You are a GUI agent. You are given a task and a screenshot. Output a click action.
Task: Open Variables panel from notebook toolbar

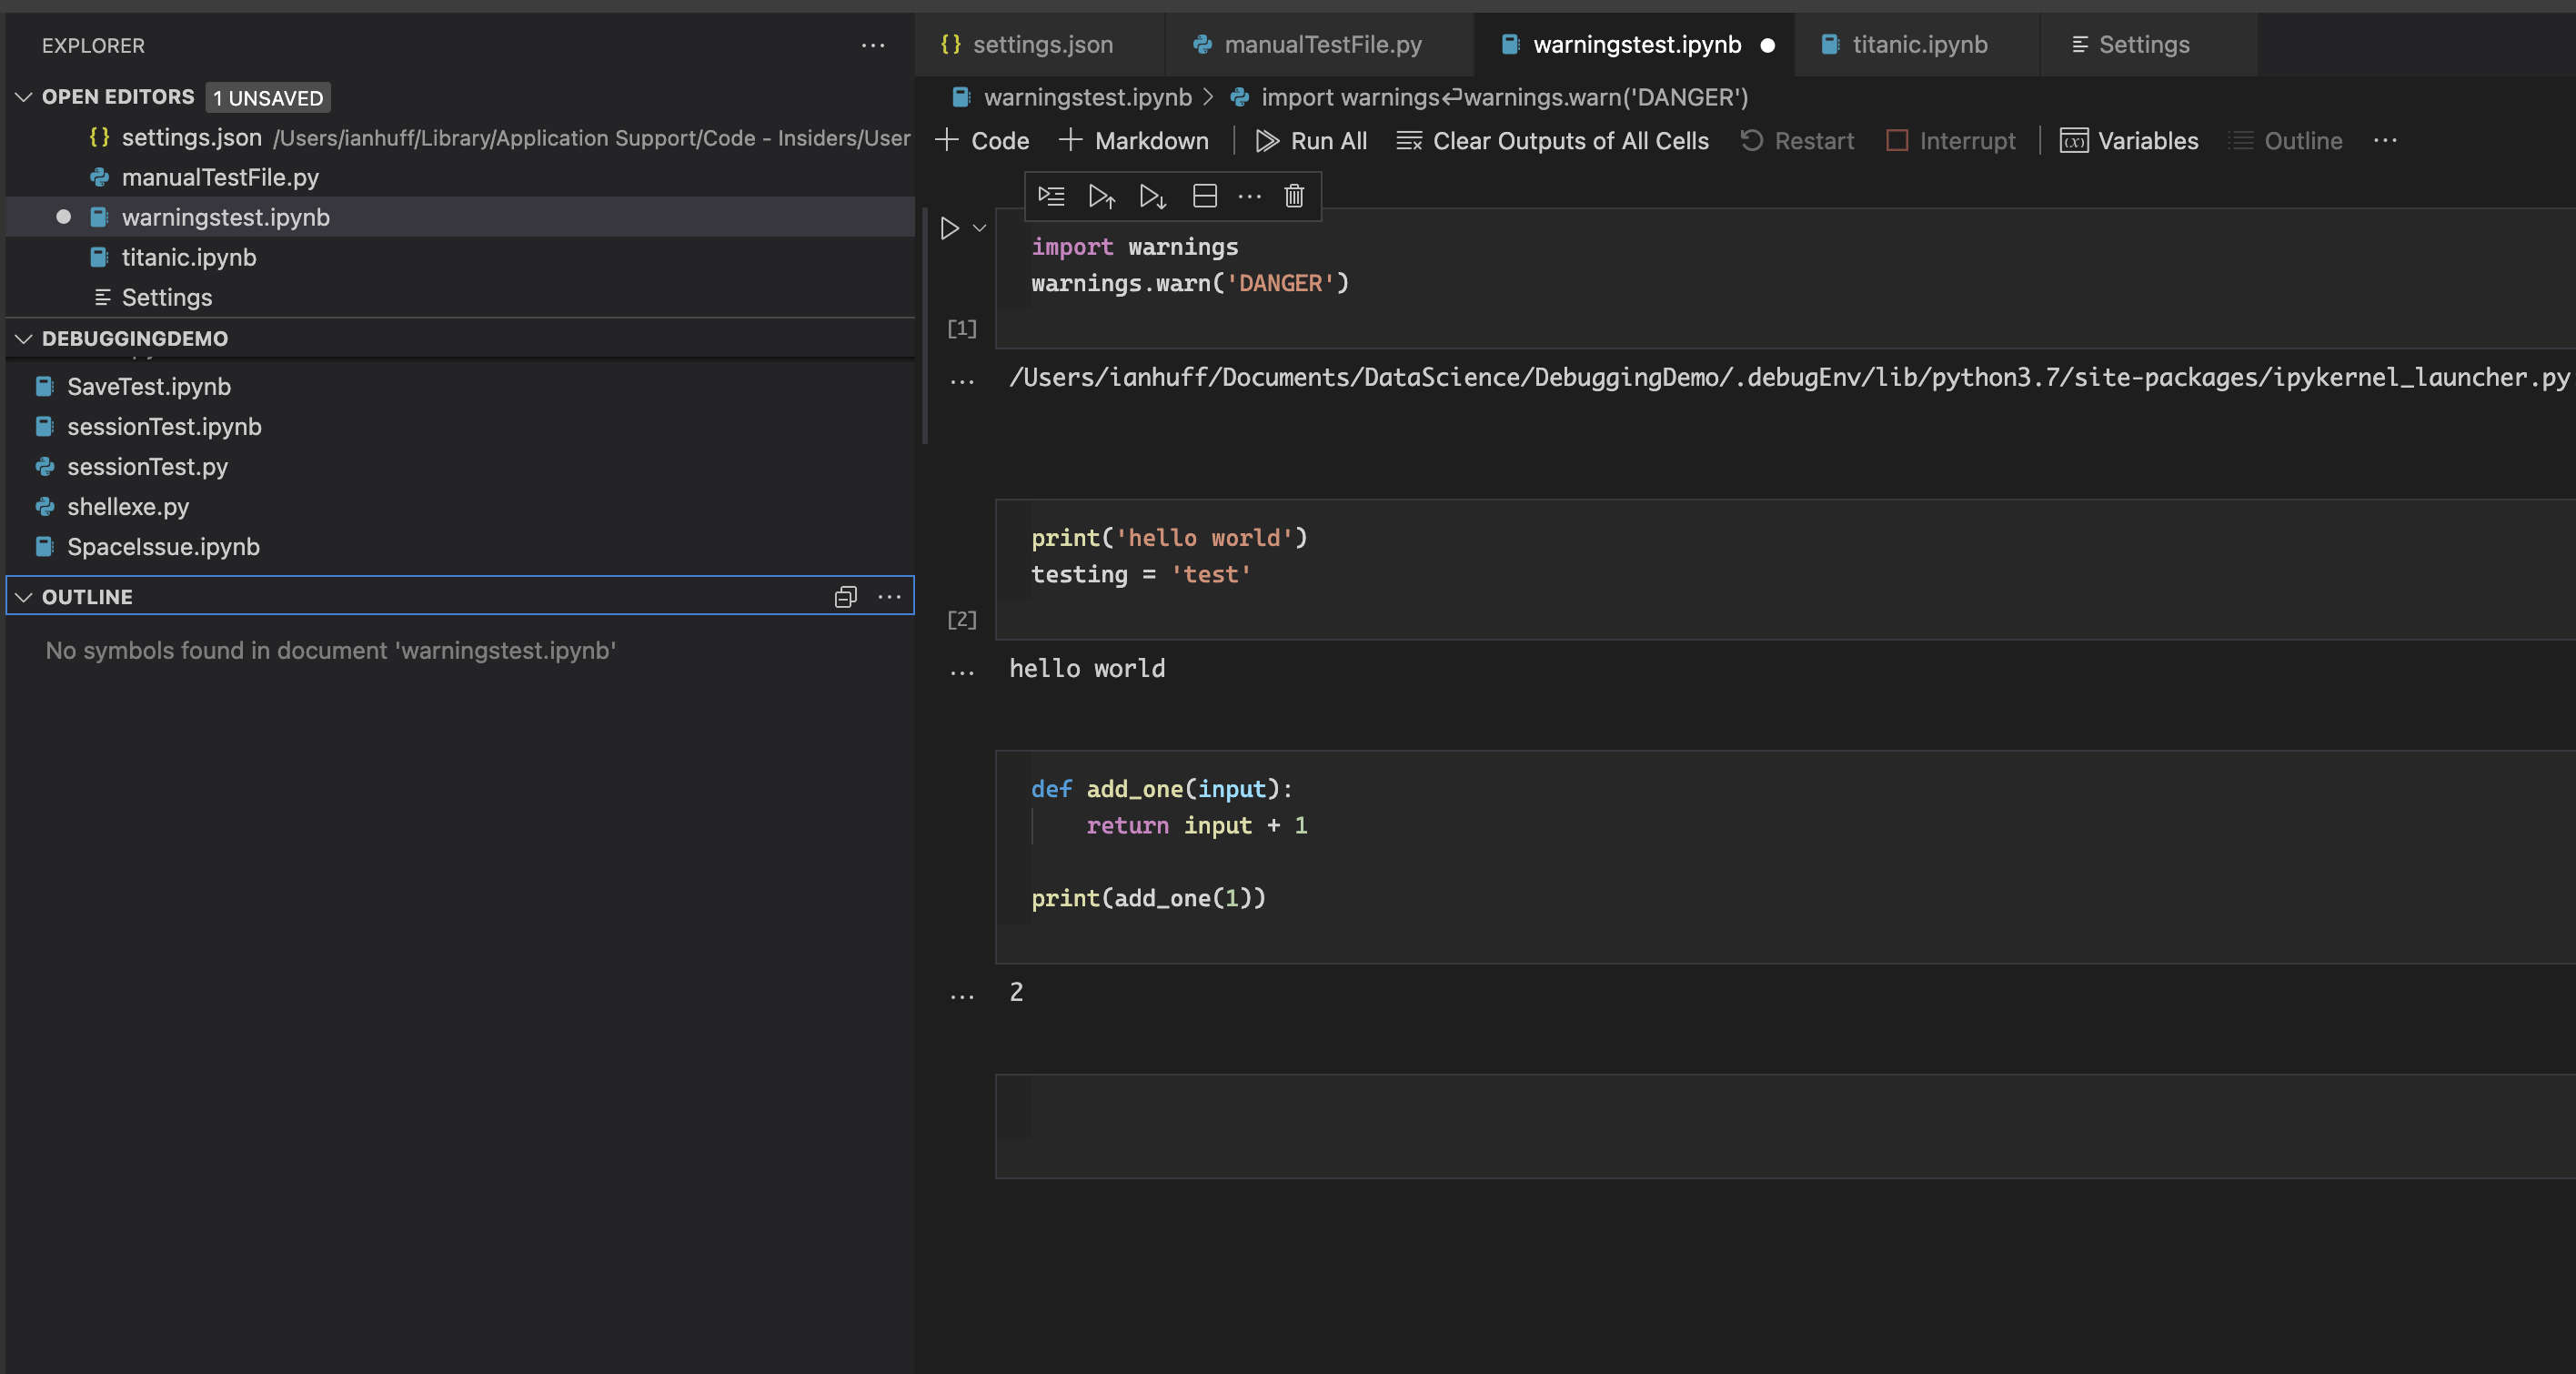(2130, 141)
